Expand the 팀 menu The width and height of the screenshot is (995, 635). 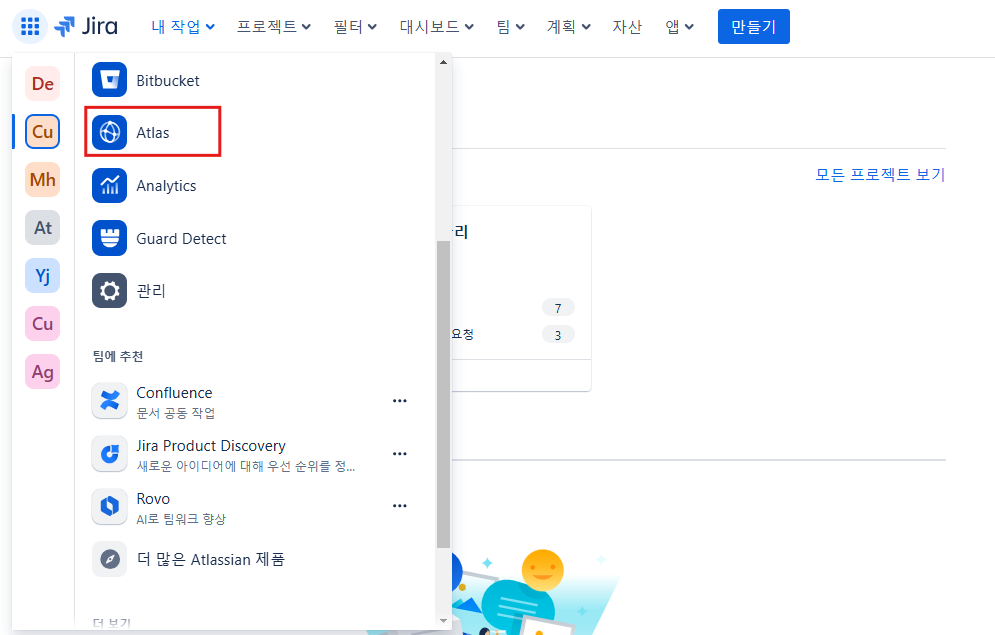pyautogui.click(x=510, y=27)
